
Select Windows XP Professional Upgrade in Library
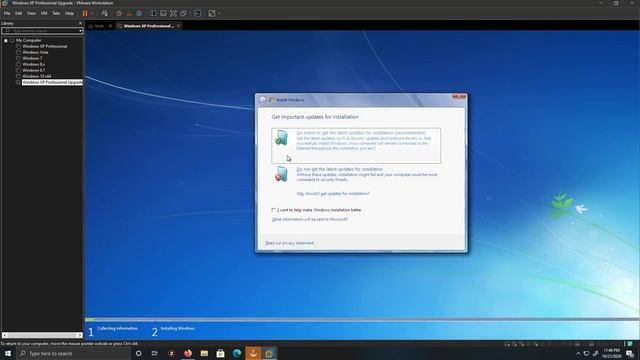coord(52,82)
